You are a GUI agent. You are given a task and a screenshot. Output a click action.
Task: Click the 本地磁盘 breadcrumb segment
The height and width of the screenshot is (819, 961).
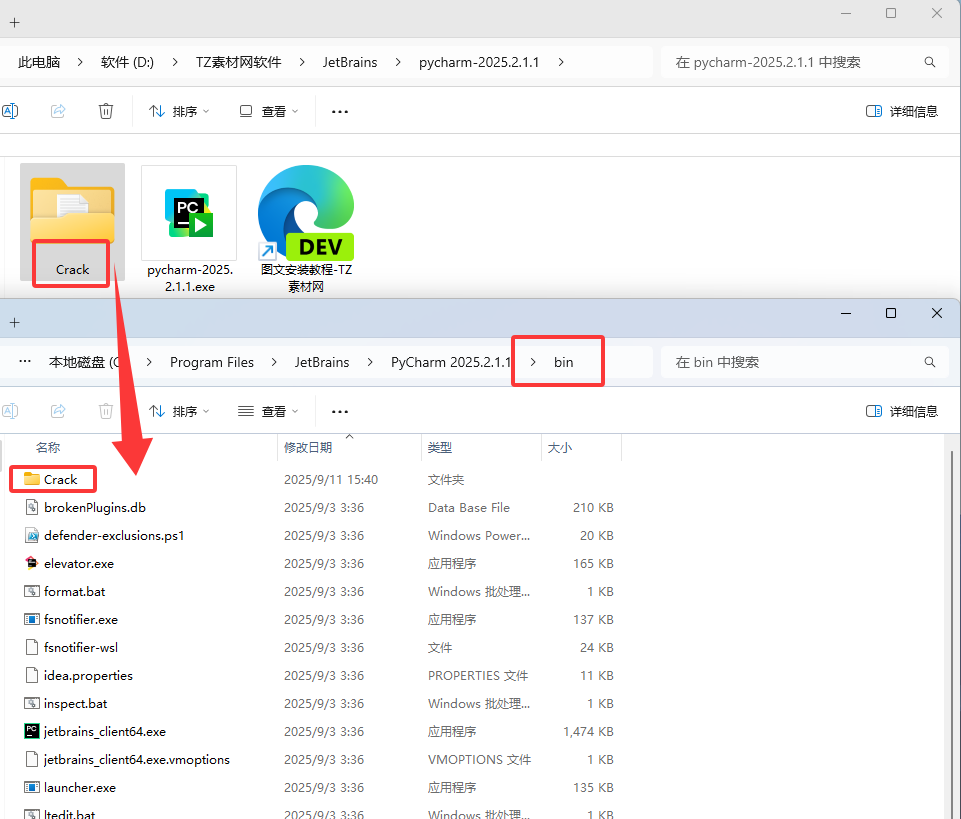85,362
